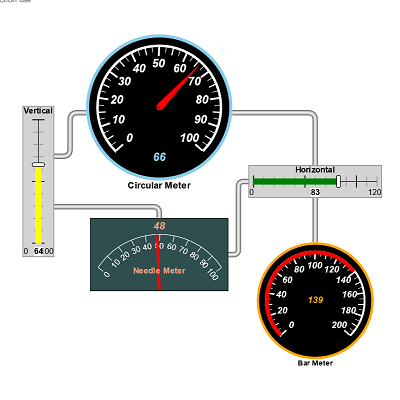Image resolution: width=400 pixels, height=400 pixels.
Task: Click the orange 48 value on the Needle Meter
Action: pos(159,226)
